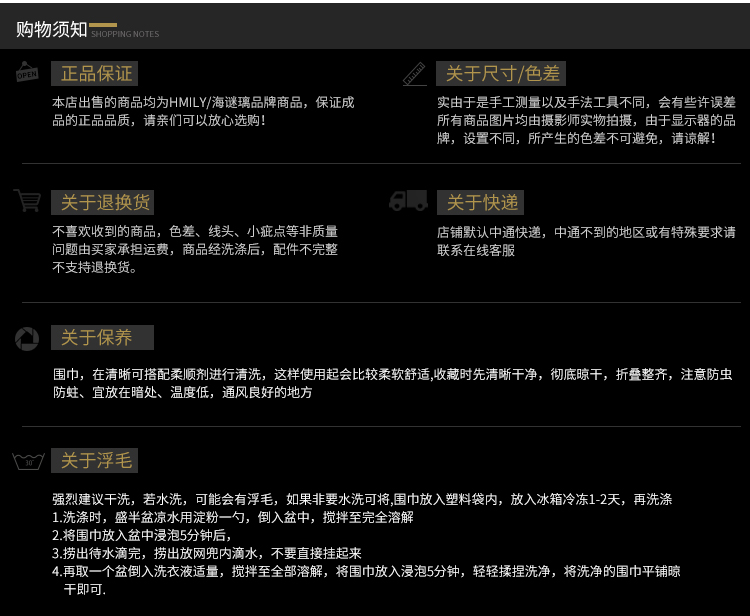The width and height of the screenshot is (750, 616).
Task: Click the wash basin icon beside 关于浮毛
Action: coord(28,461)
